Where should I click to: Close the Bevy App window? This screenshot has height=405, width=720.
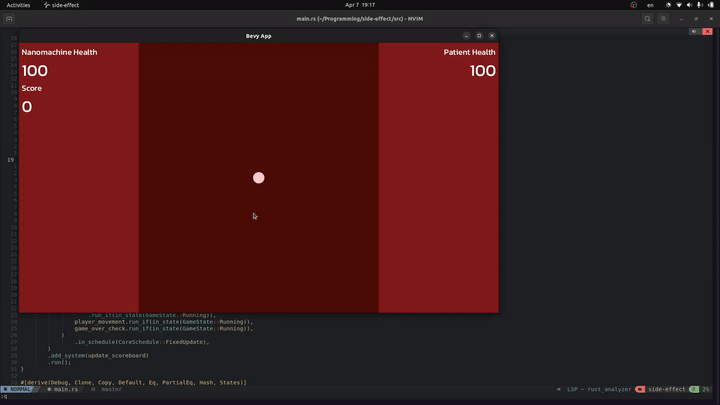tap(492, 36)
